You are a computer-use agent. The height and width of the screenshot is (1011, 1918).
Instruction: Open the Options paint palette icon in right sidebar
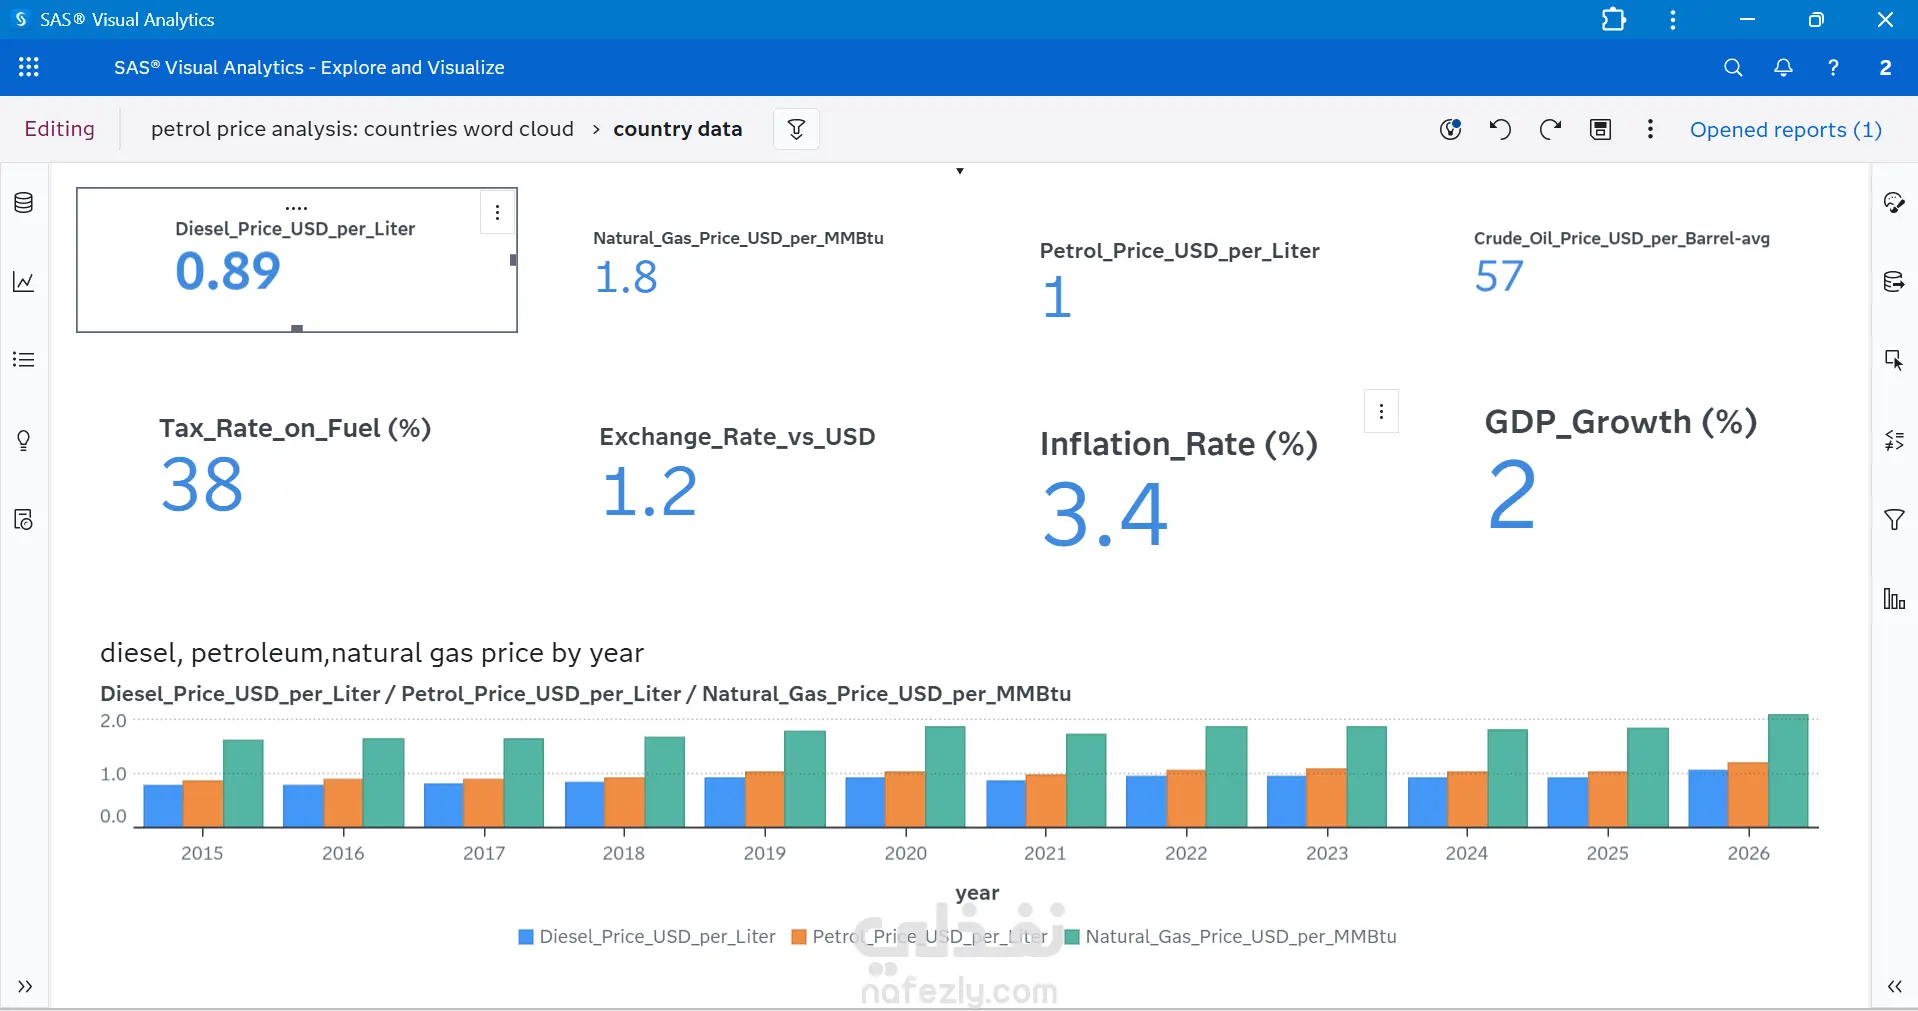click(x=1894, y=203)
